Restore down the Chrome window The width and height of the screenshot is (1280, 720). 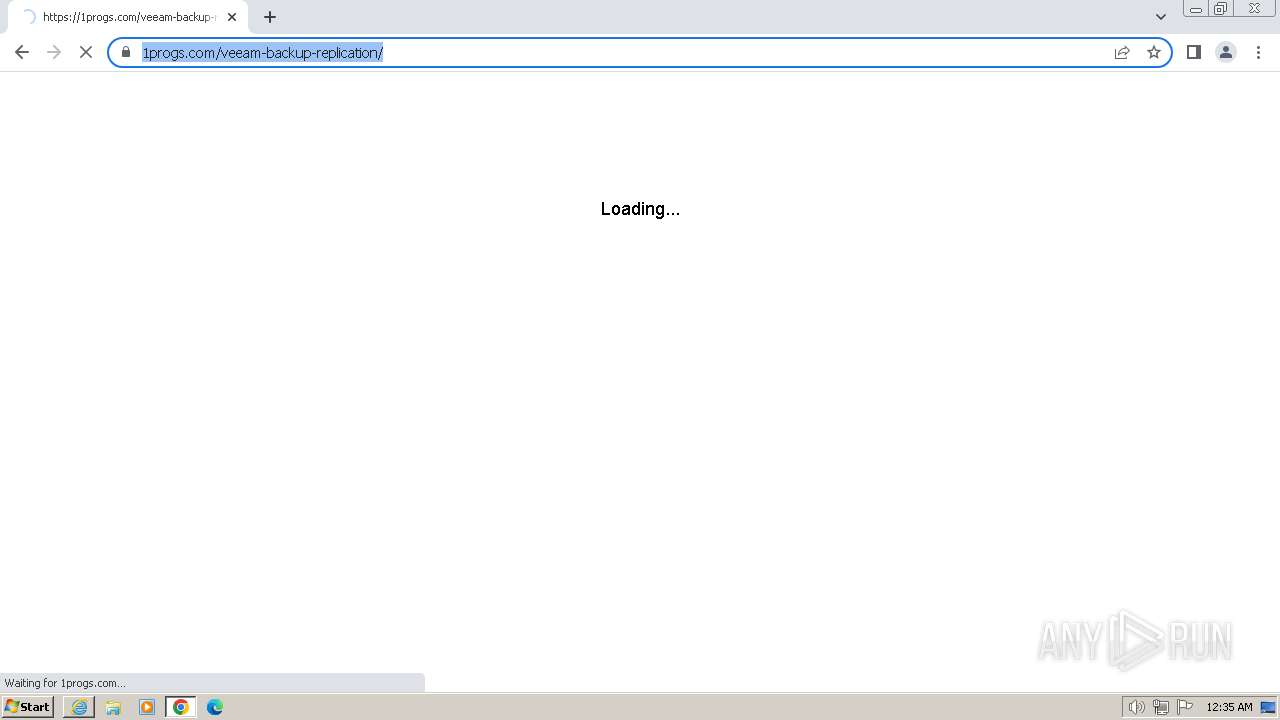(1221, 9)
